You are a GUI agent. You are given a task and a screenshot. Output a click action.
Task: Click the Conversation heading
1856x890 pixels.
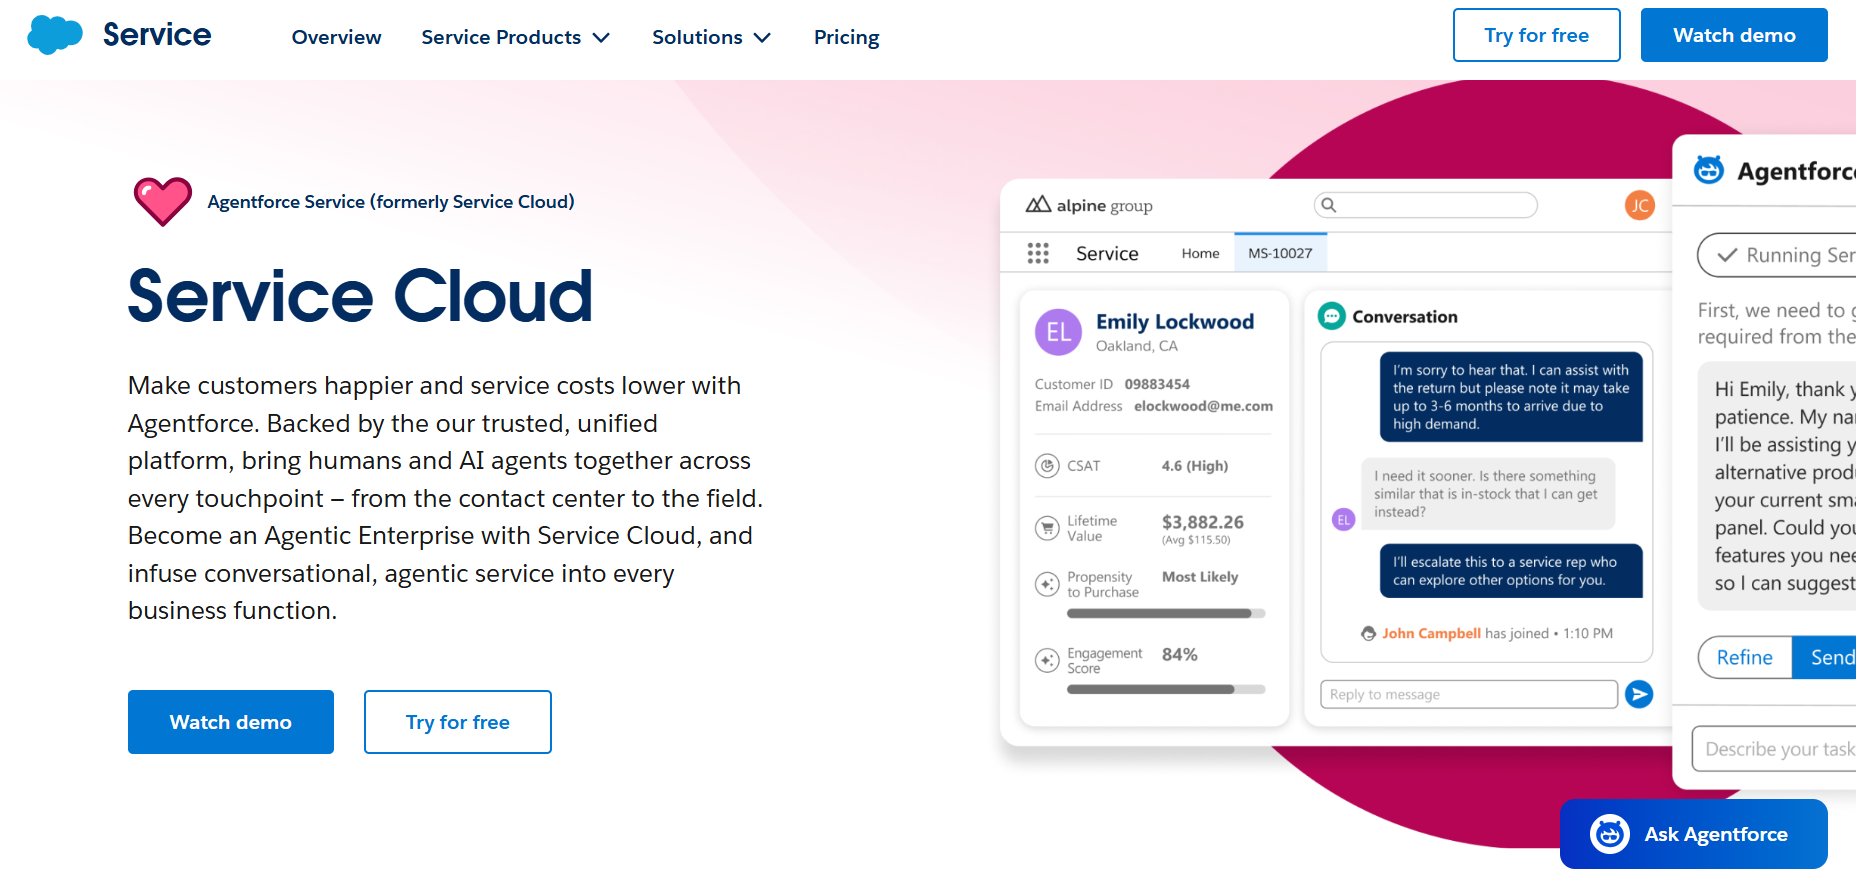coord(1405,316)
